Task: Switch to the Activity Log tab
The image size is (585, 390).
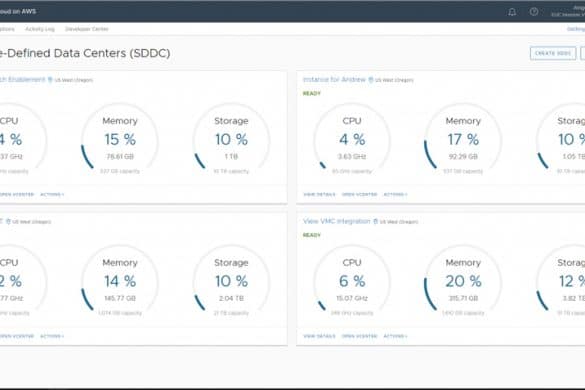Action: click(40, 29)
